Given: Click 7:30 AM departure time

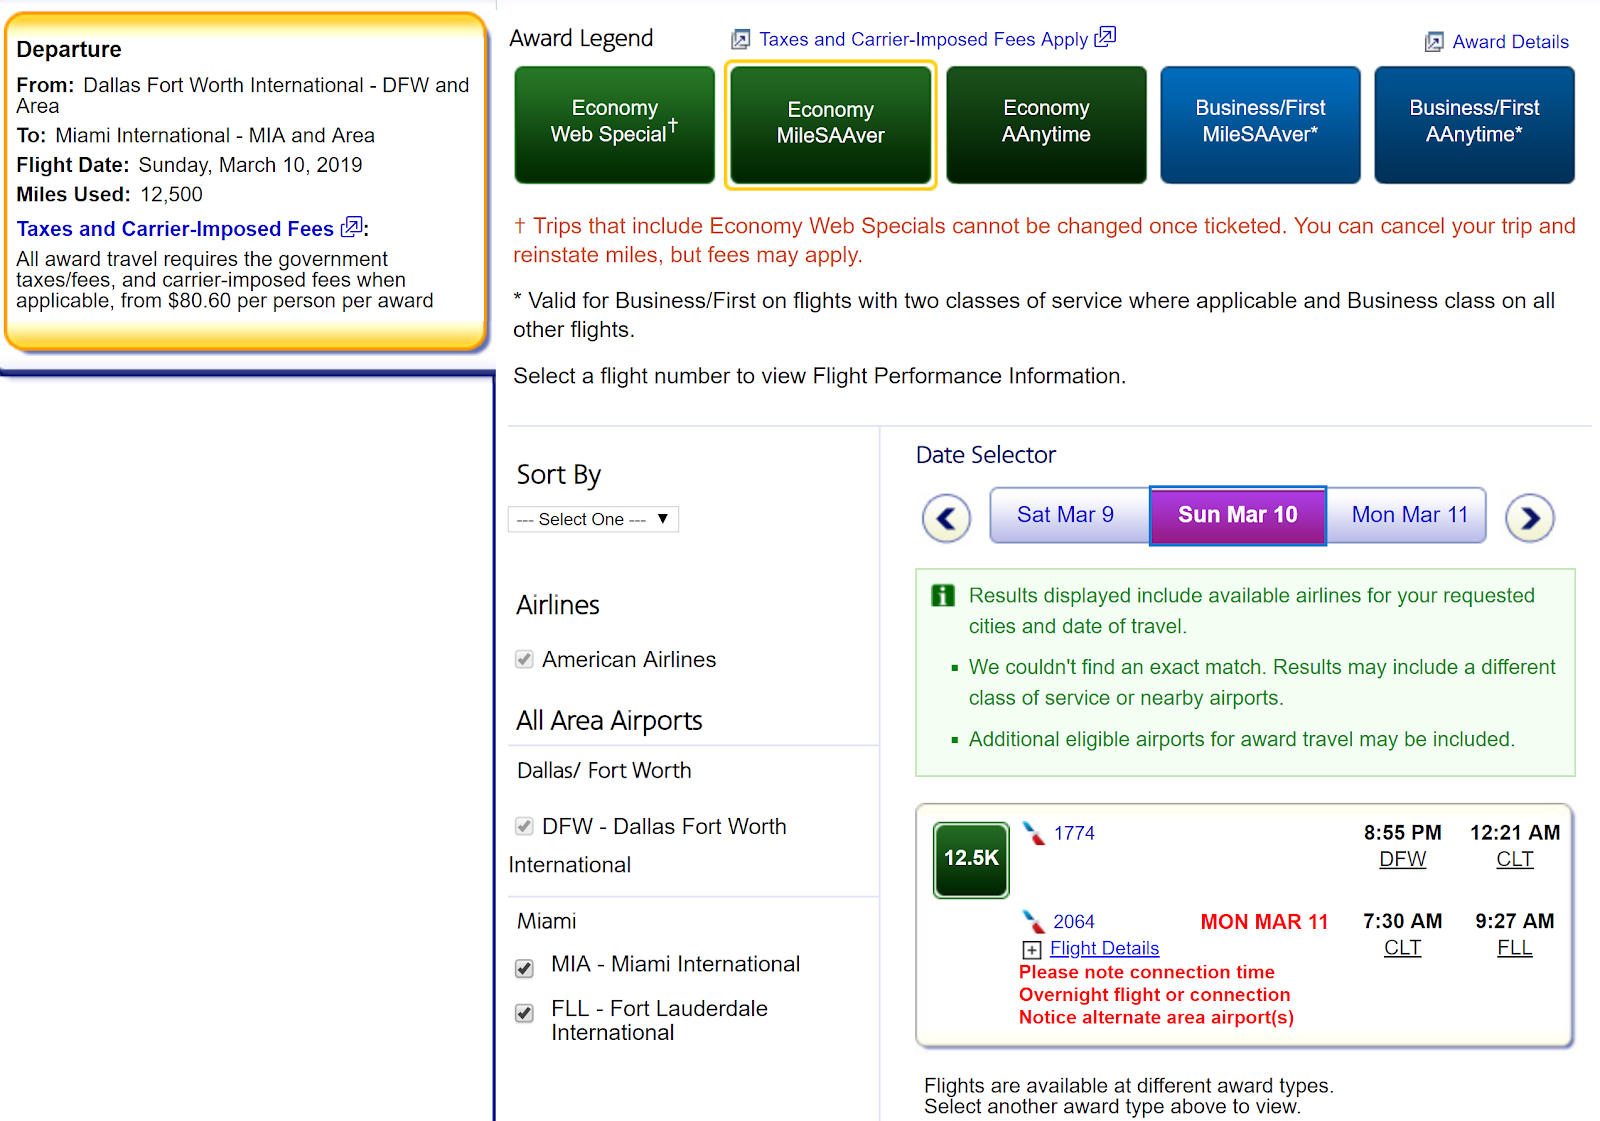Looking at the screenshot, I should tap(1402, 921).
